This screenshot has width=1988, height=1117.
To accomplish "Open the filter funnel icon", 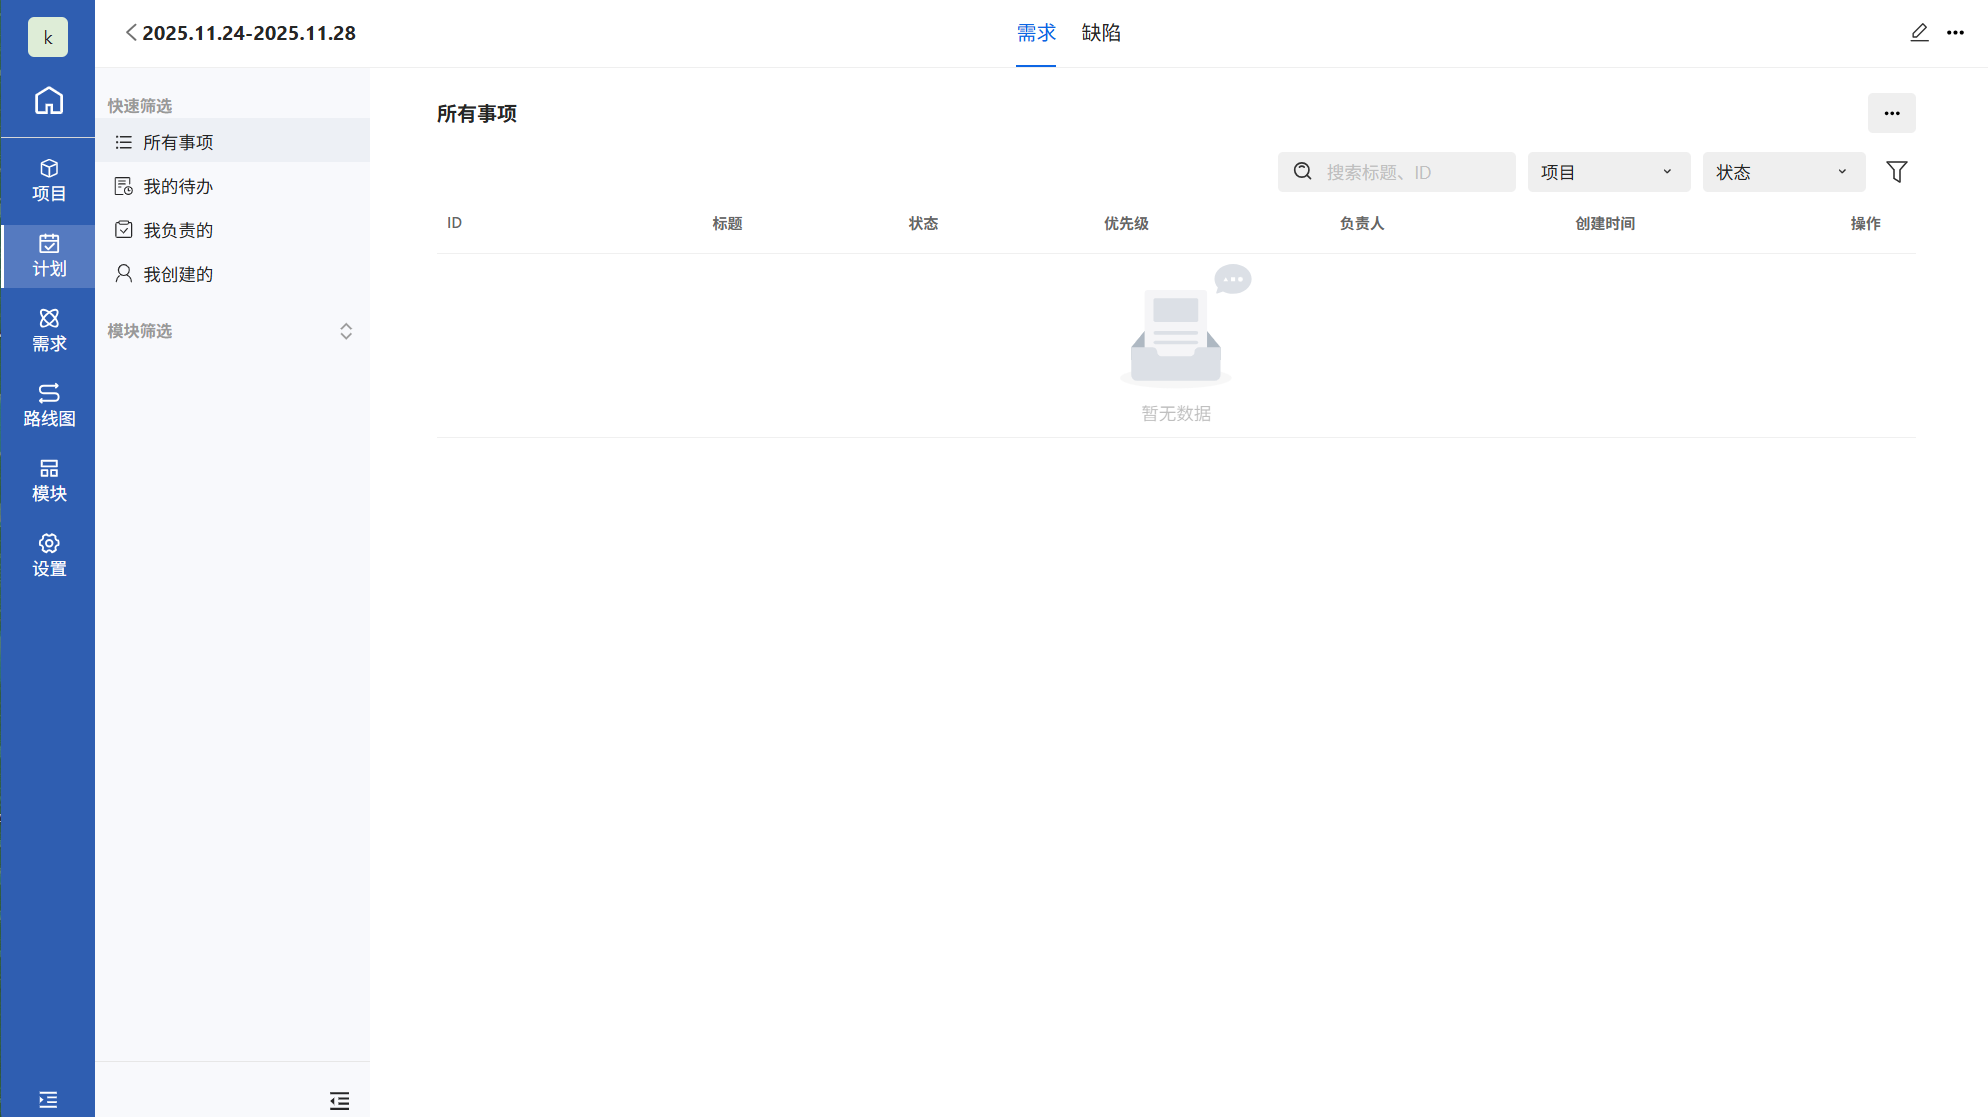I will click(1896, 172).
